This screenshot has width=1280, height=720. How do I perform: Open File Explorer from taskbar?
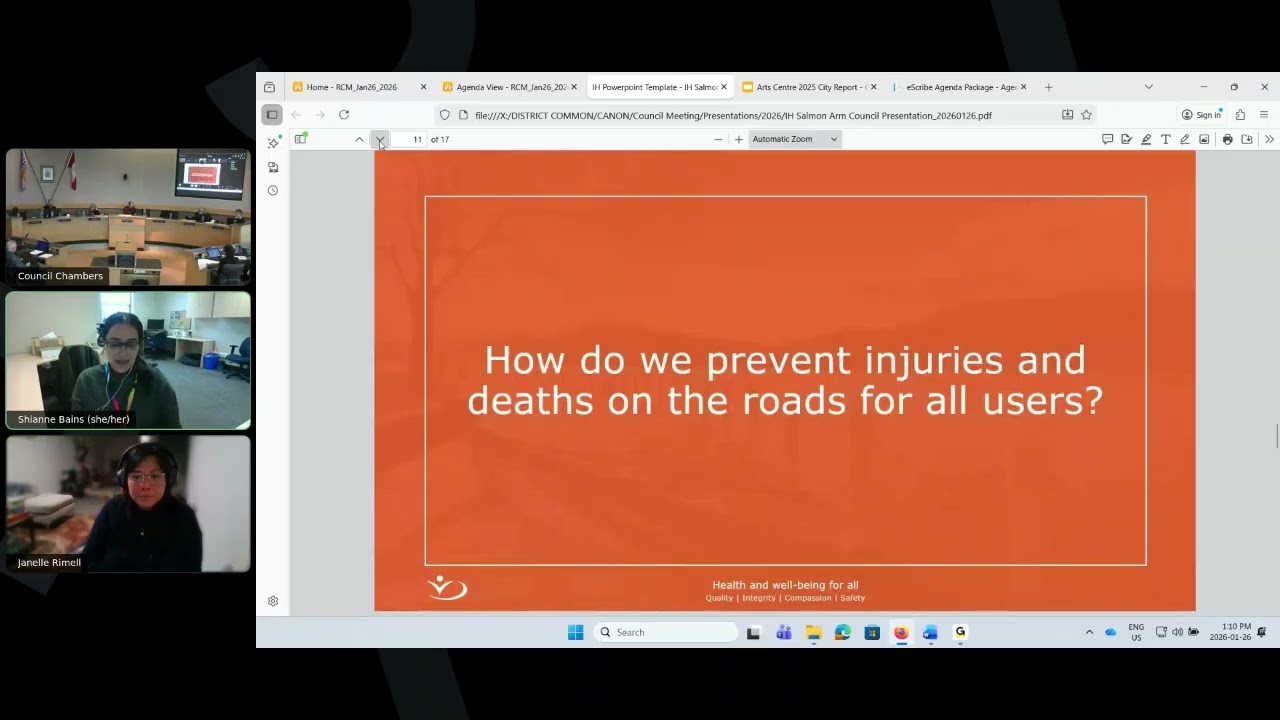click(x=813, y=632)
